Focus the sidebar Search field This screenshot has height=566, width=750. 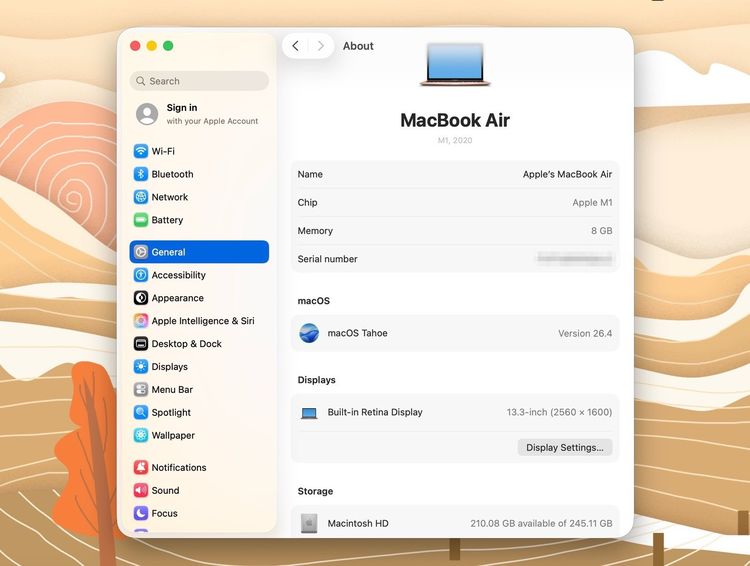[199, 81]
